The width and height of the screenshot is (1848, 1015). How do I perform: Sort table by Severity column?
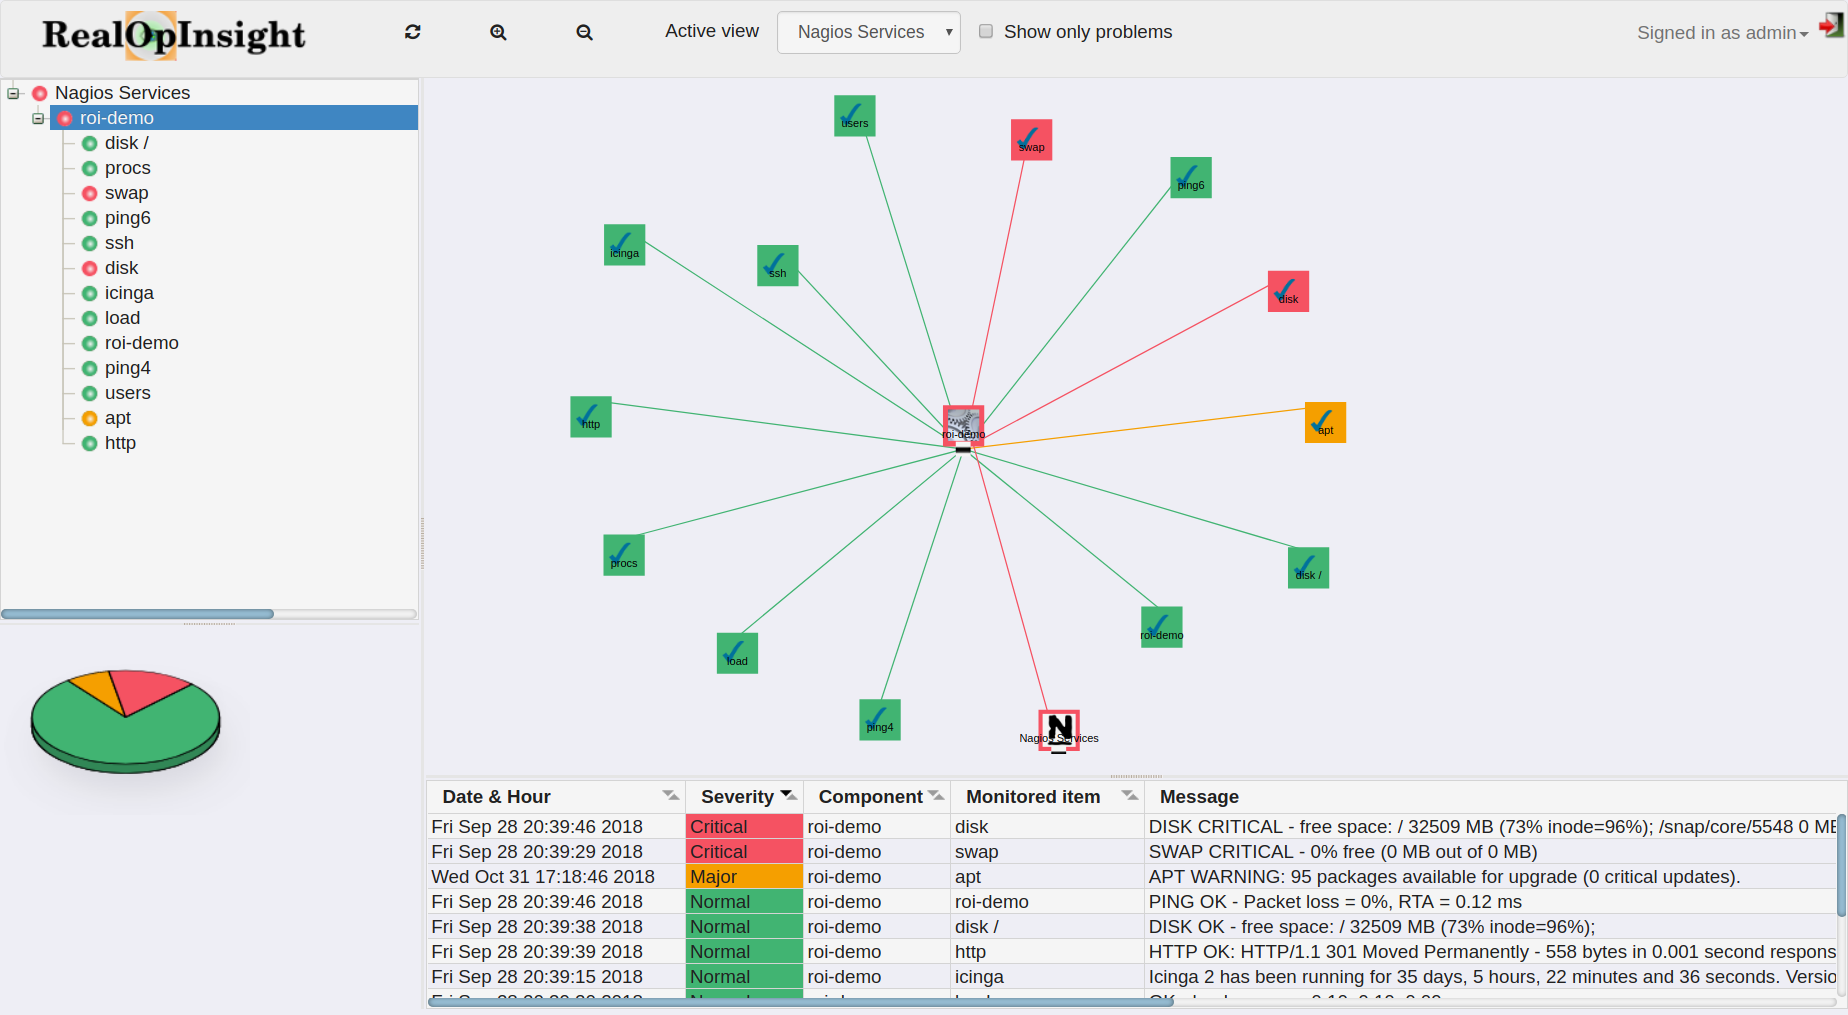pyautogui.click(x=737, y=797)
